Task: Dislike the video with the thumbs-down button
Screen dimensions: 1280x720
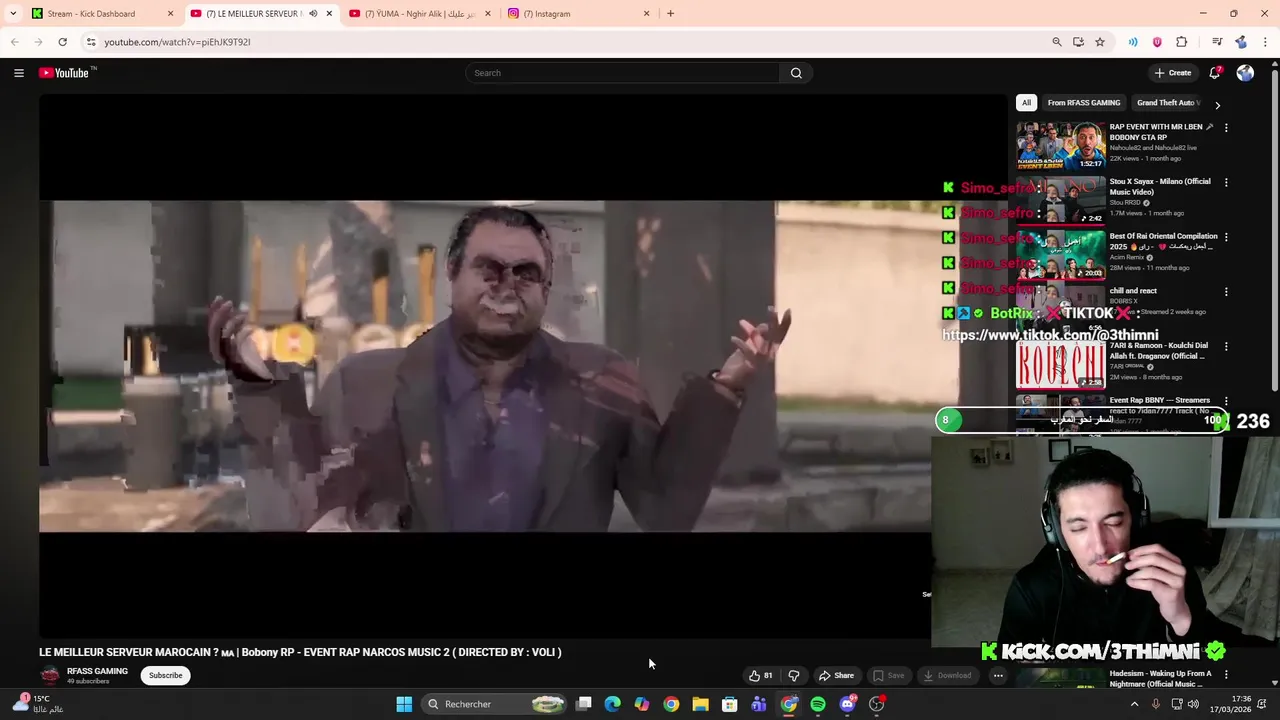Action: click(794, 676)
